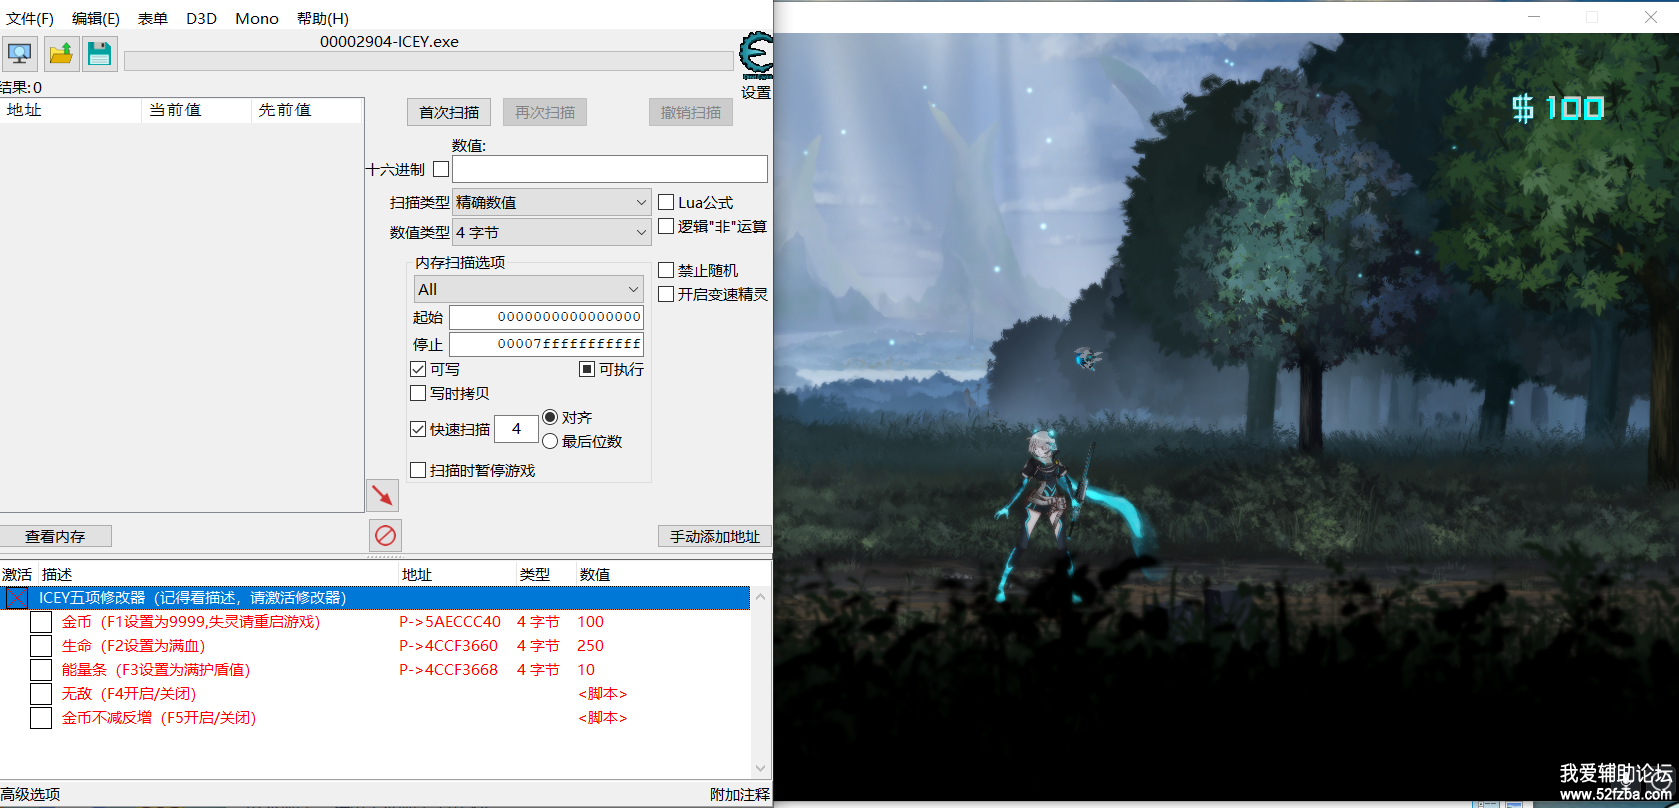Click down arrow of address table scrollbar
Screen dimensions: 1679x808
(x=760, y=769)
